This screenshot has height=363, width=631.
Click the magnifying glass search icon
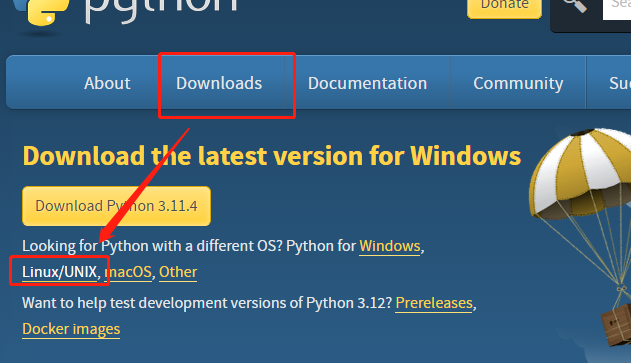pos(575,5)
